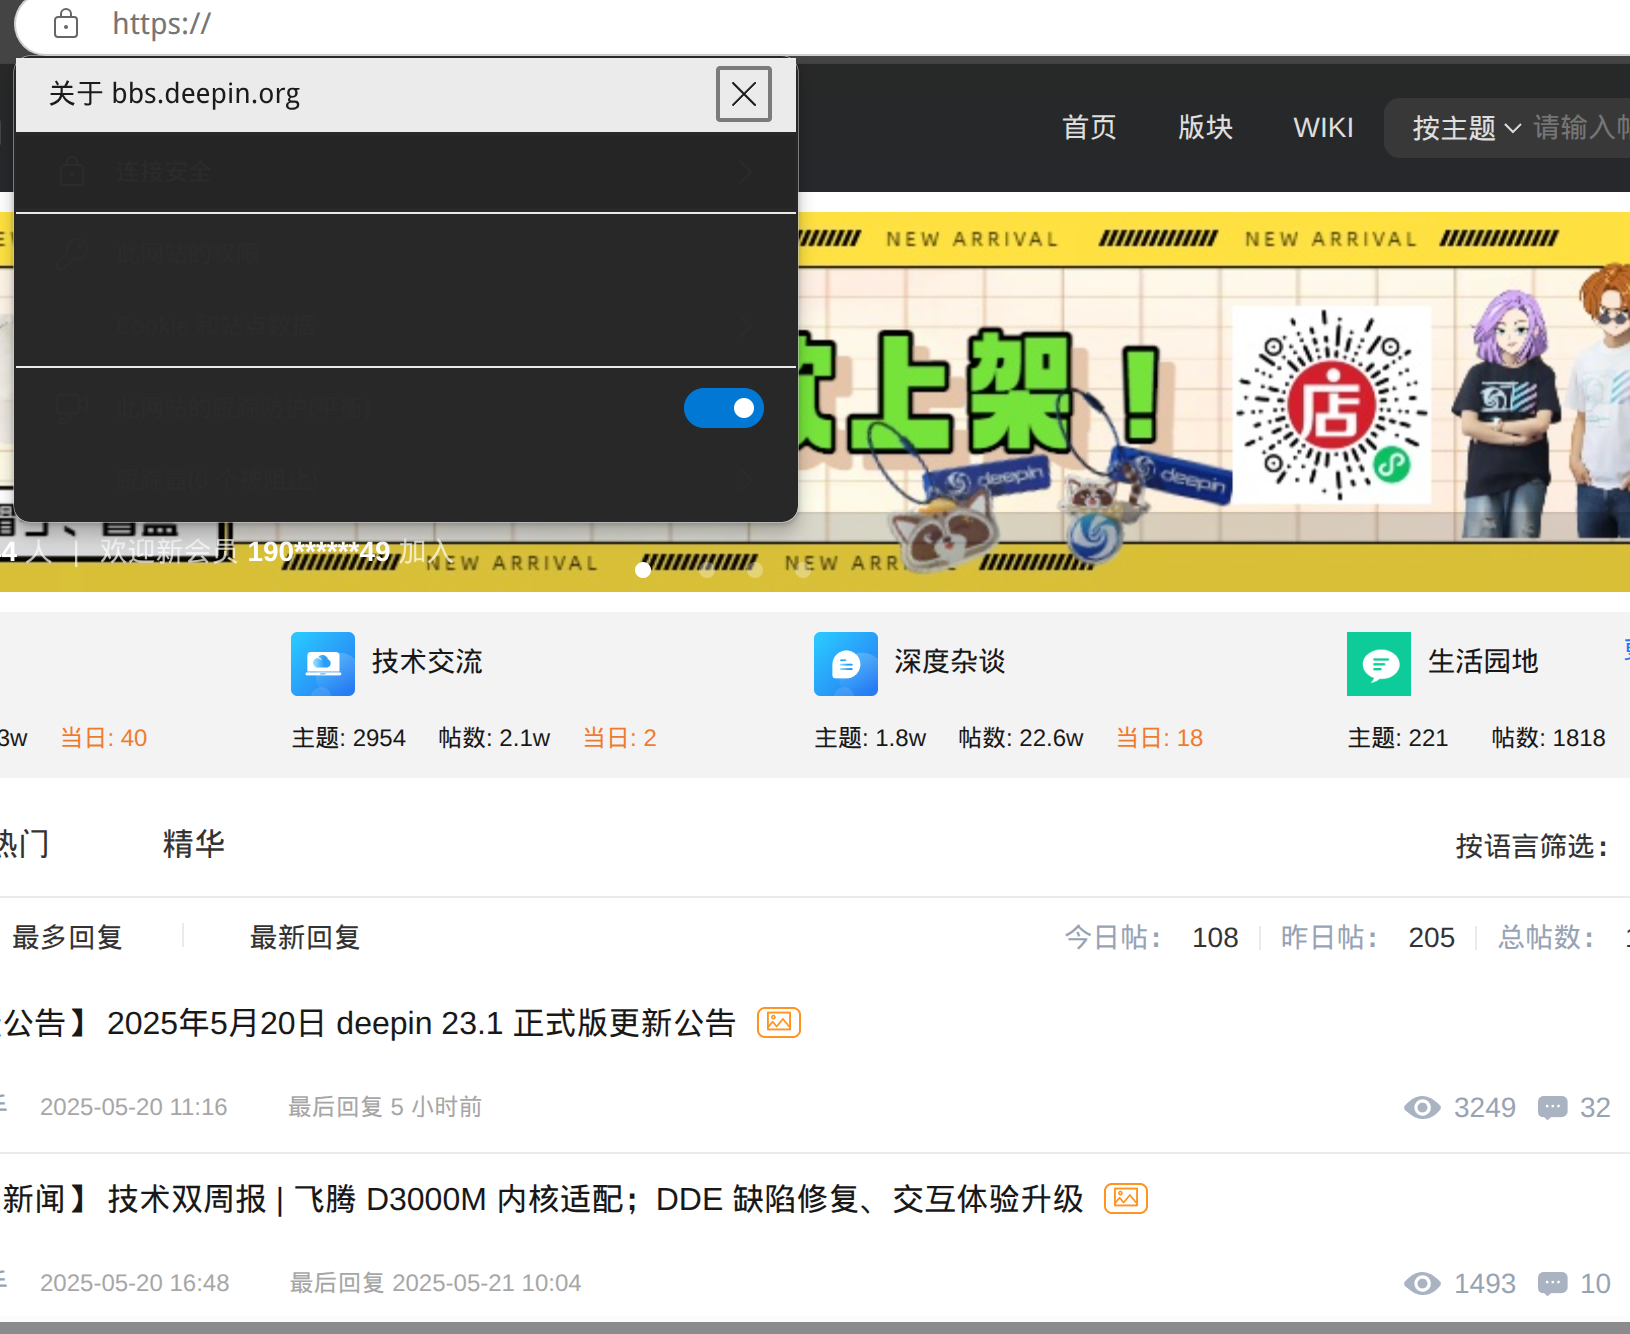Click 最后回复 2025-05-21 10:04 text

point(435,1283)
